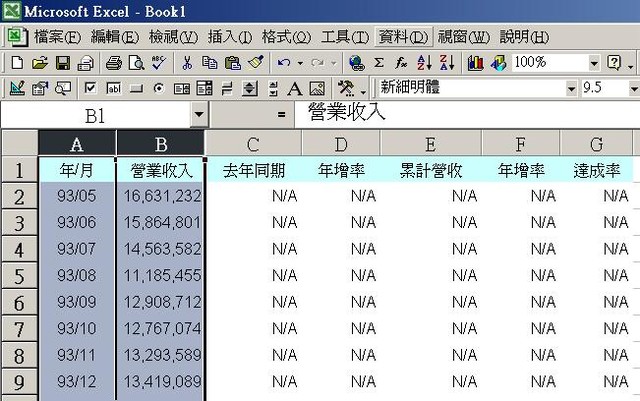Open the fx Paste Function dialog

coord(401,63)
